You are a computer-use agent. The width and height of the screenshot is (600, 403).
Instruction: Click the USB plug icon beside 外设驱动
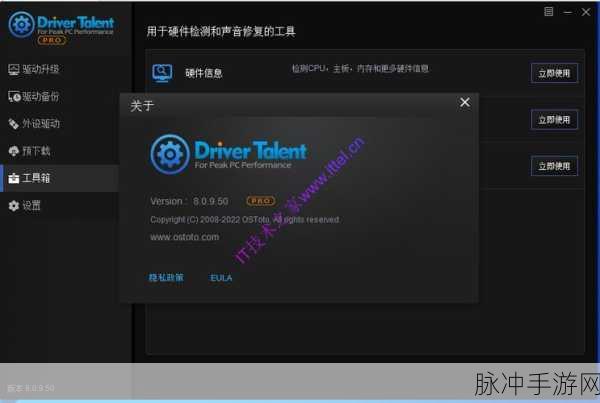coord(13,124)
